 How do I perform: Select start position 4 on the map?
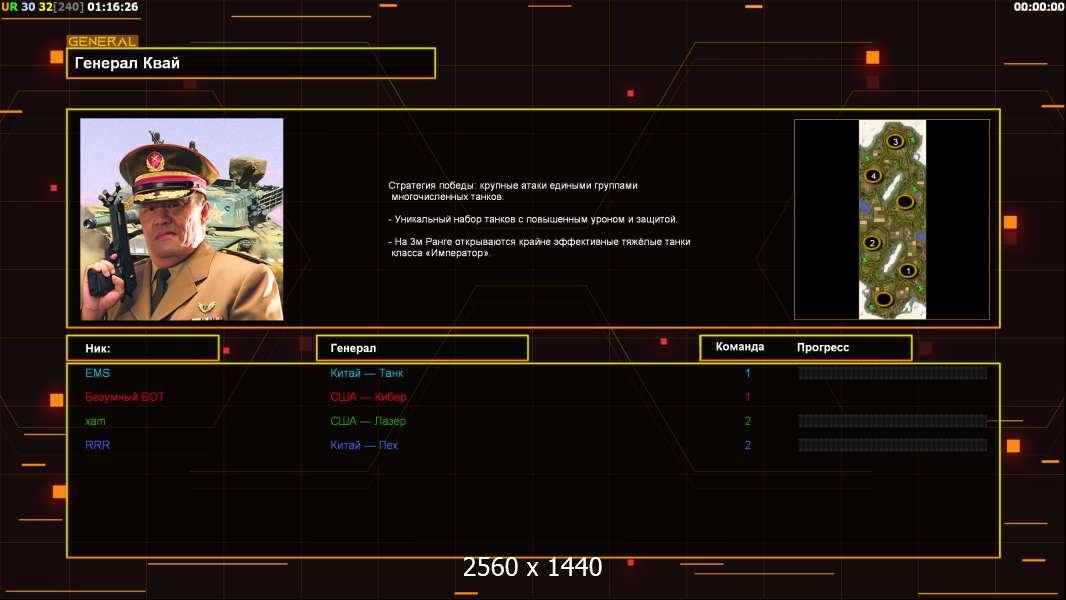tap(873, 175)
